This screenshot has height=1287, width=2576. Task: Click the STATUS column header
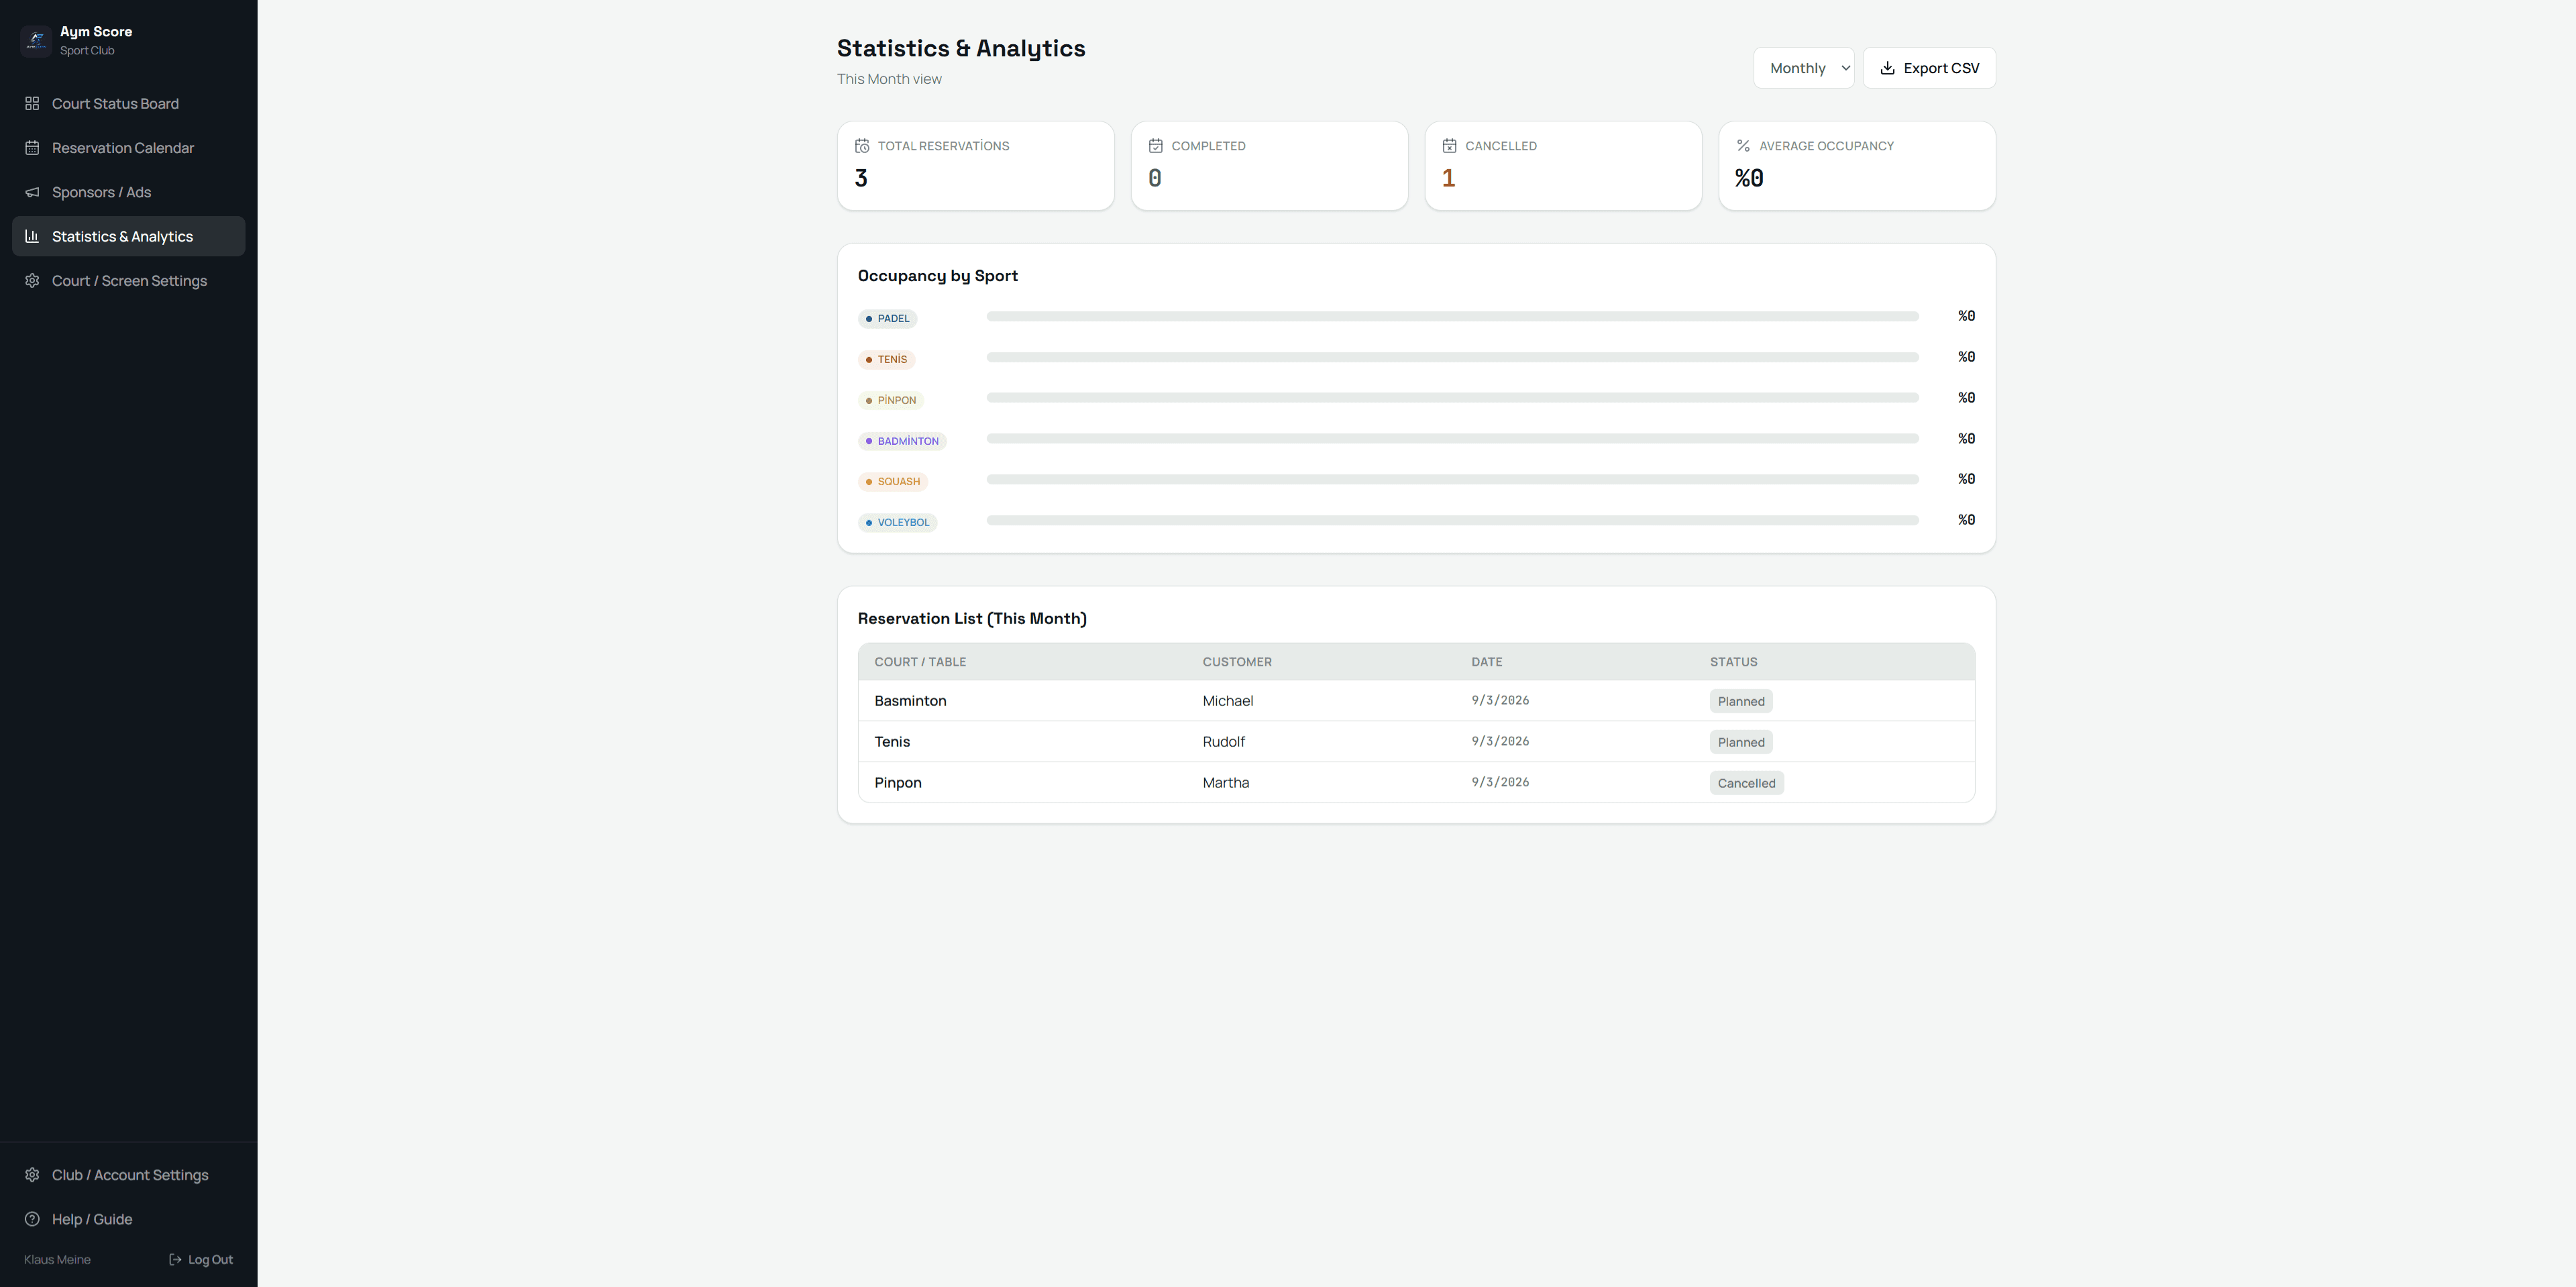pos(1733,662)
